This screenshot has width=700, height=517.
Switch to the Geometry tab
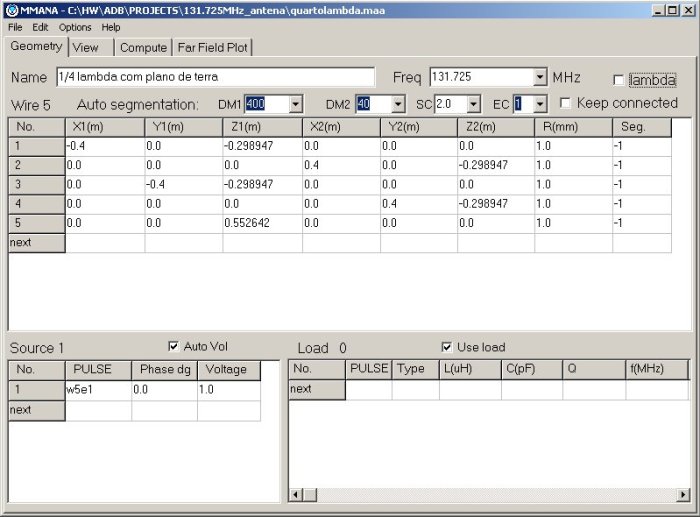pos(37,46)
